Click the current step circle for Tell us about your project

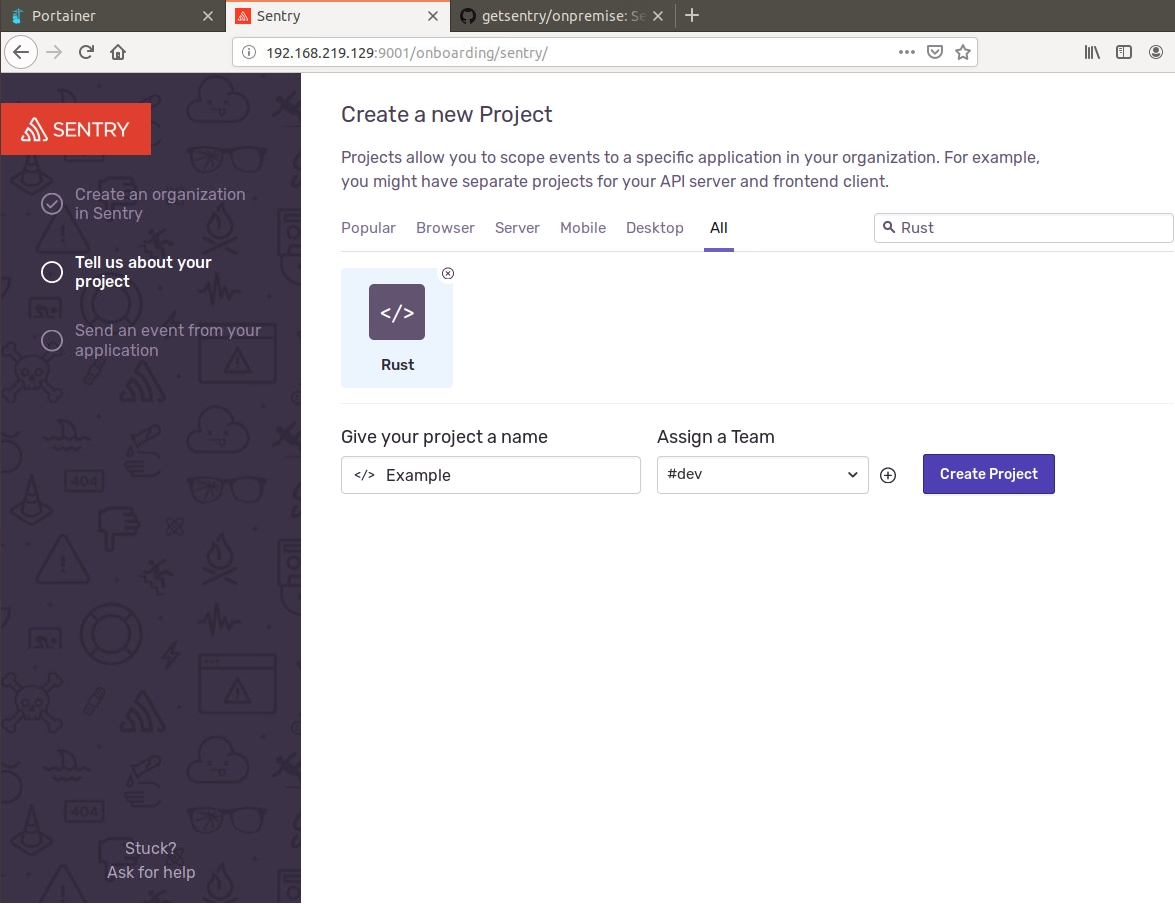[52, 272]
